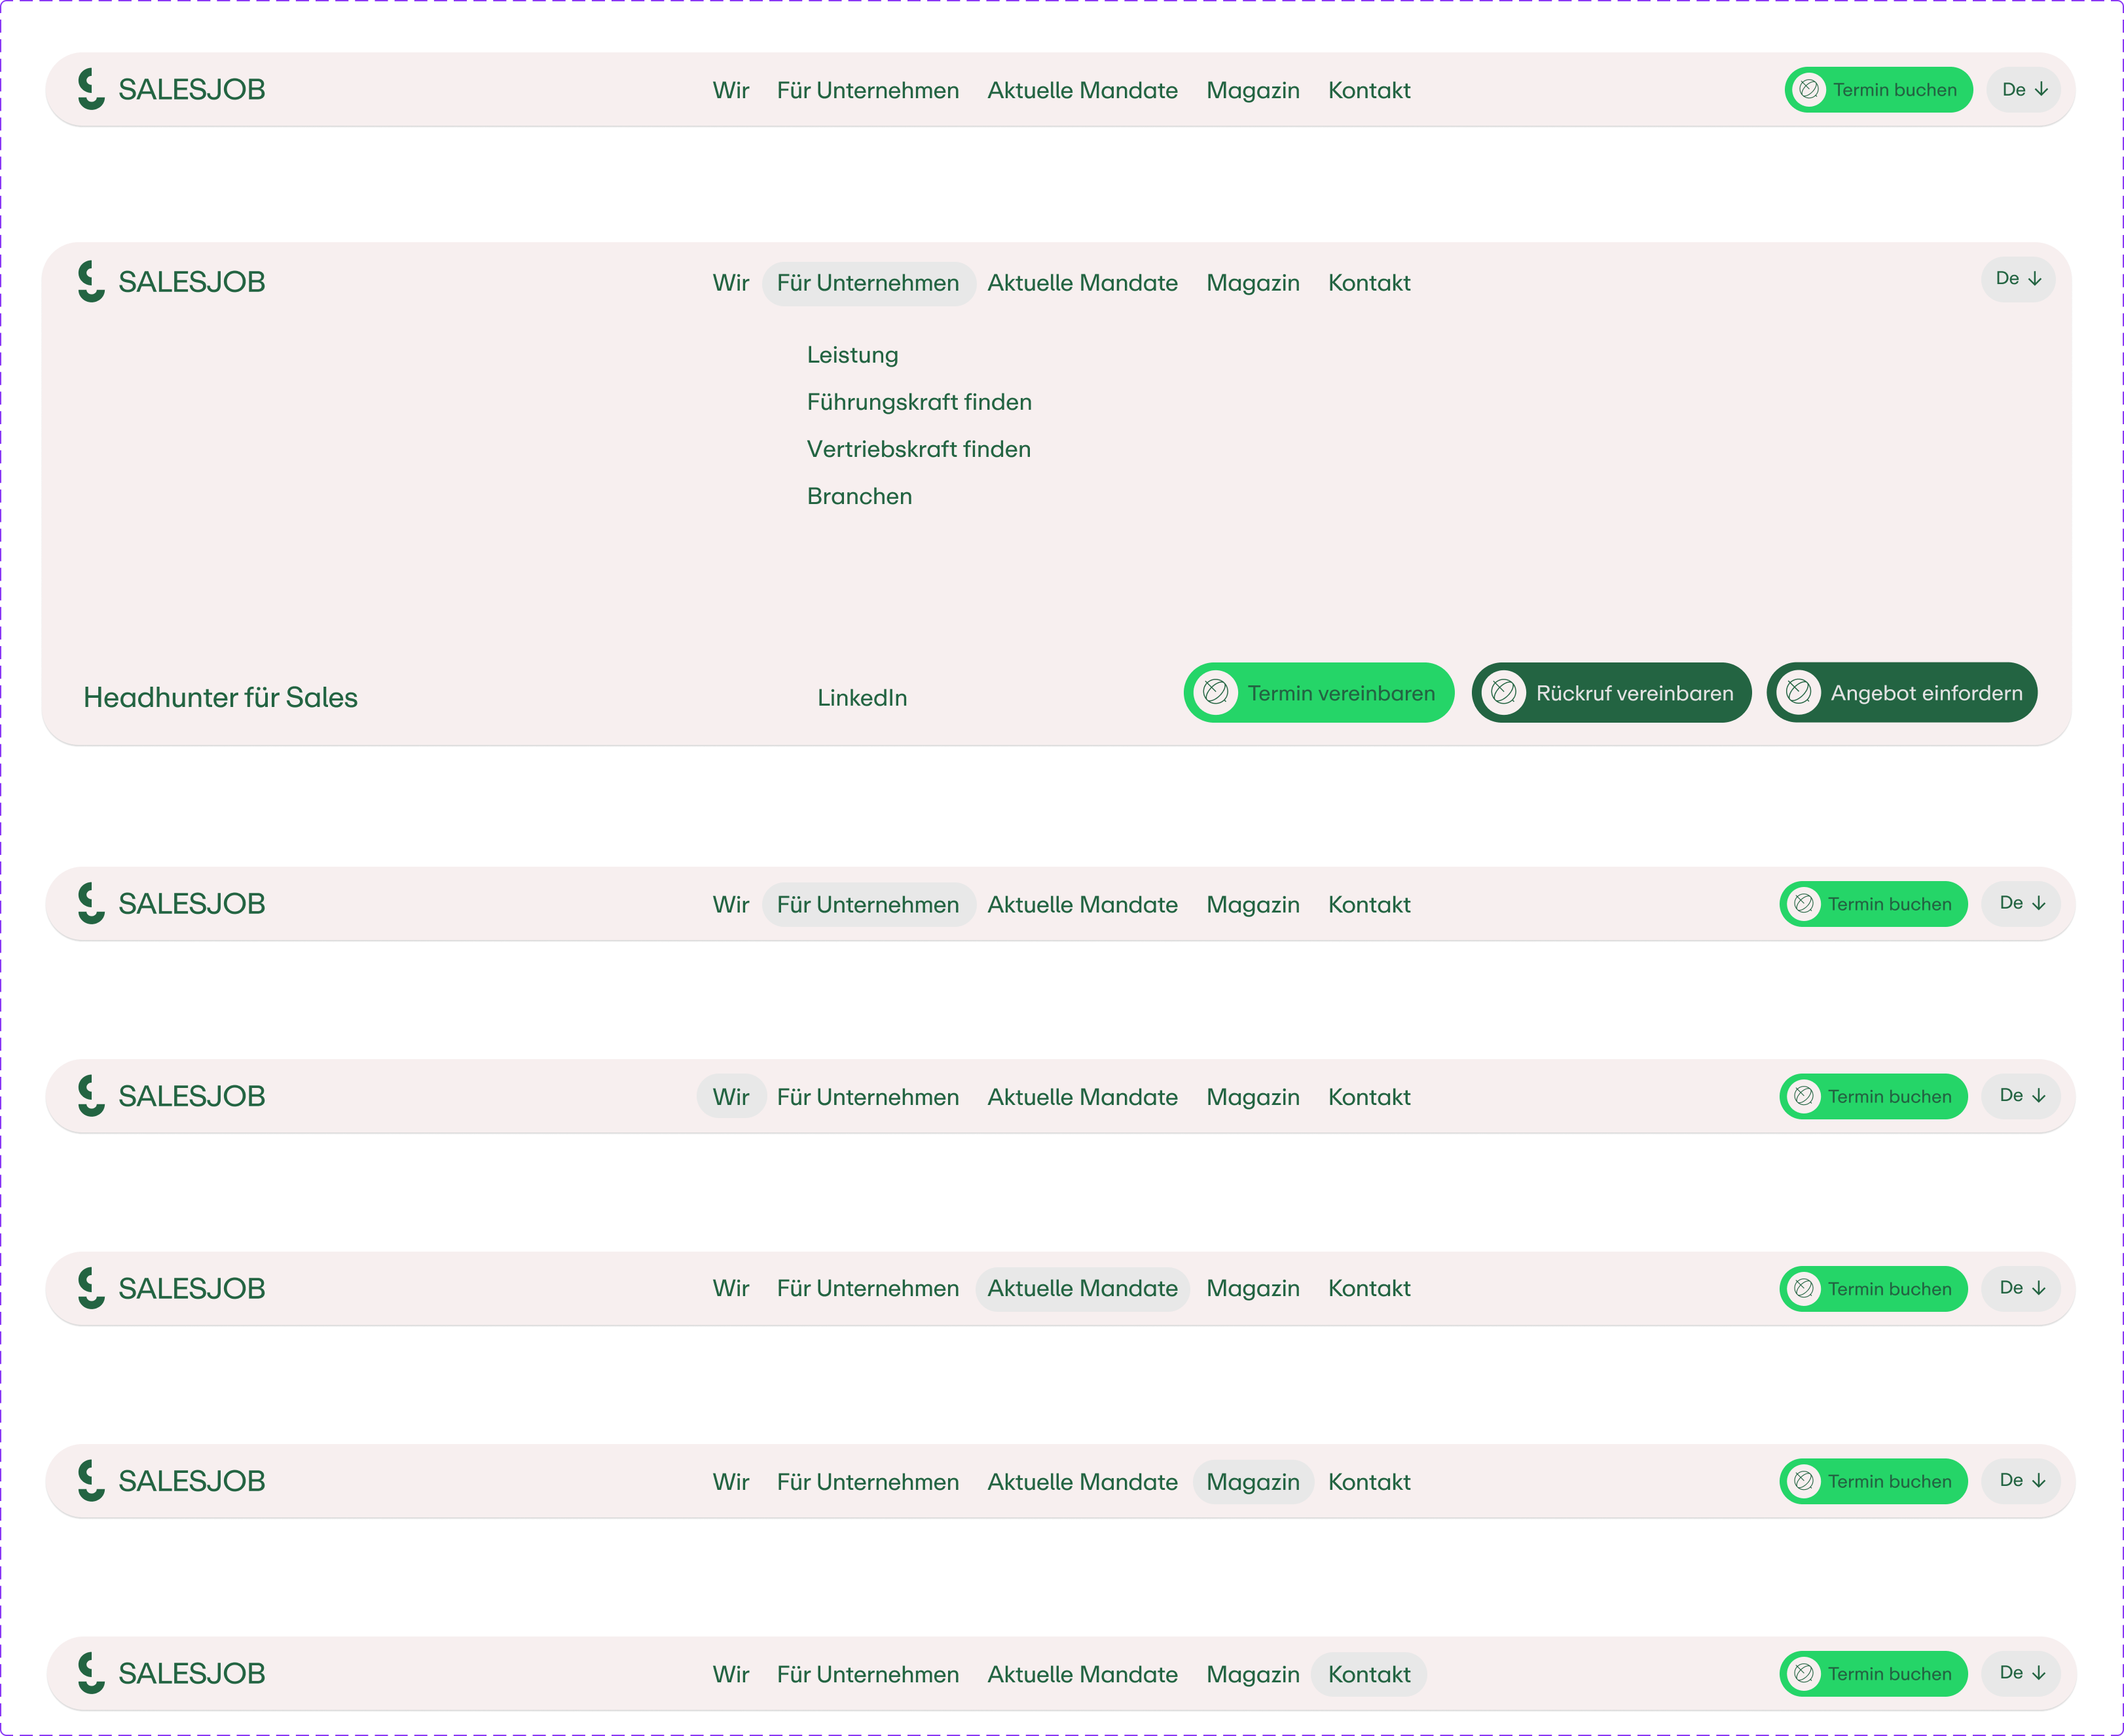Select Für Unternehmen in navbar with Wir highlighted
This screenshot has height=1736, width=2124.
pyautogui.click(x=868, y=1097)
